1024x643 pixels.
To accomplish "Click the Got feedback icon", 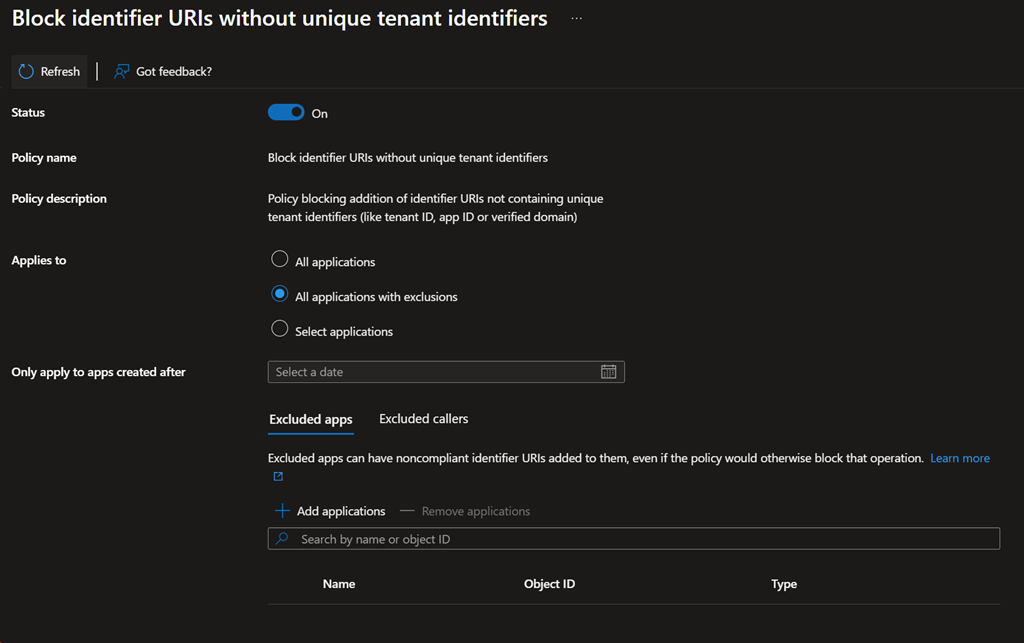I will point(122,71).
